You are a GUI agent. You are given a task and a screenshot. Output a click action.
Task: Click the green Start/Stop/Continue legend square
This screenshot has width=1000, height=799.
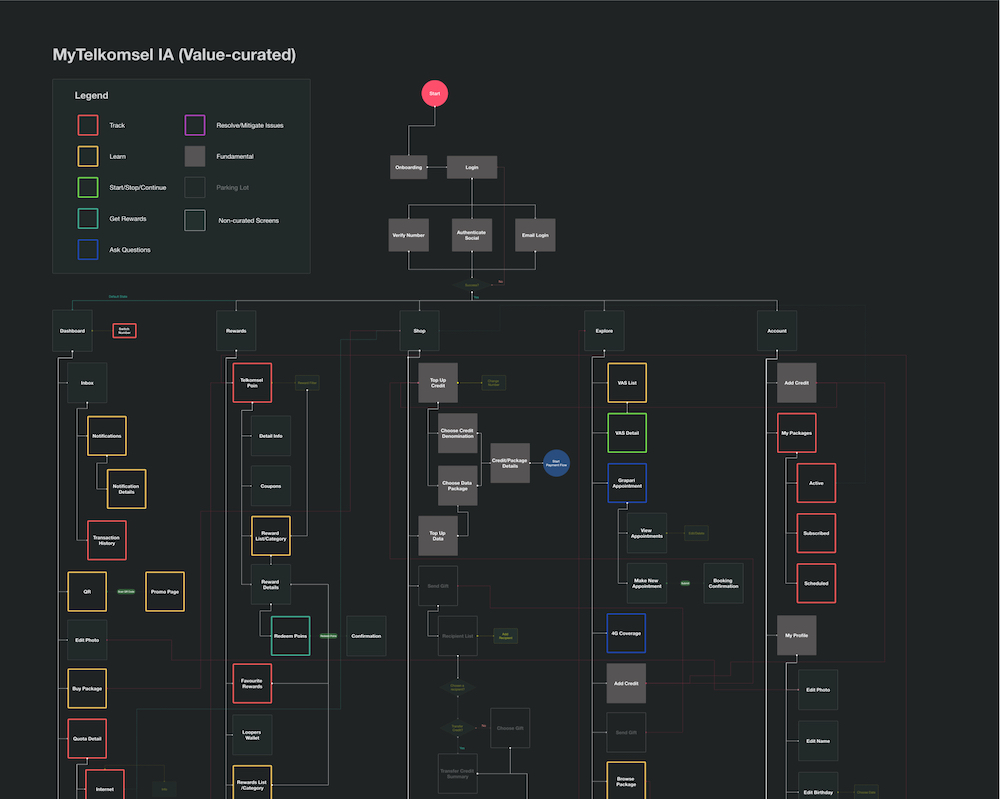click(88, 187)
